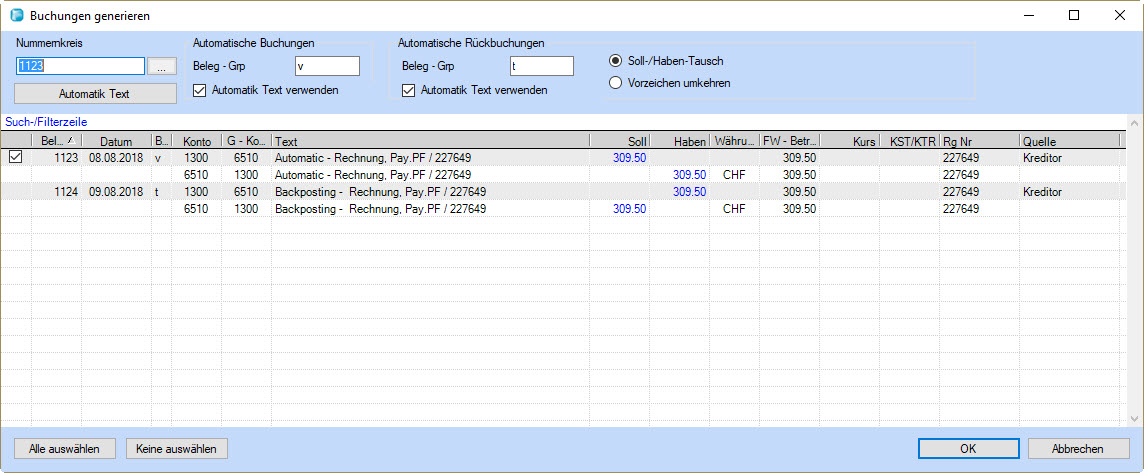Confirm with the OK button
This screenshot has width=1144, height=473.
pyautogui.click(x=967, y=449)
